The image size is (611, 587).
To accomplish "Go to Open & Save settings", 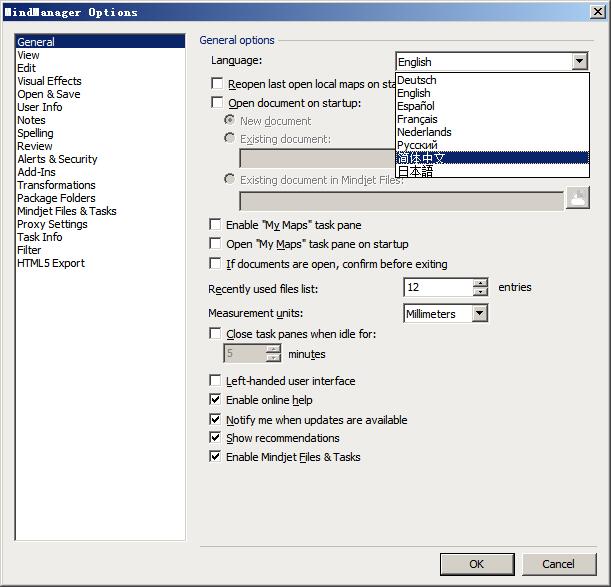I will pos(48,94).
